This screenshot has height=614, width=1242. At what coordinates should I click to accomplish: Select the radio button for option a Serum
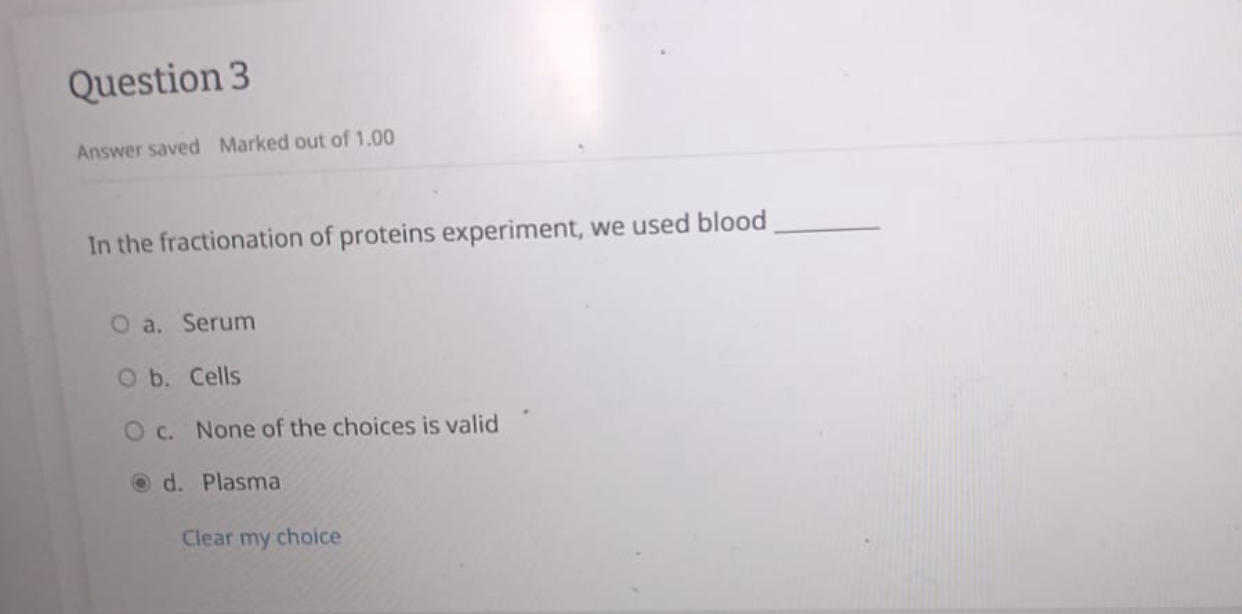[x=120, y=321]
